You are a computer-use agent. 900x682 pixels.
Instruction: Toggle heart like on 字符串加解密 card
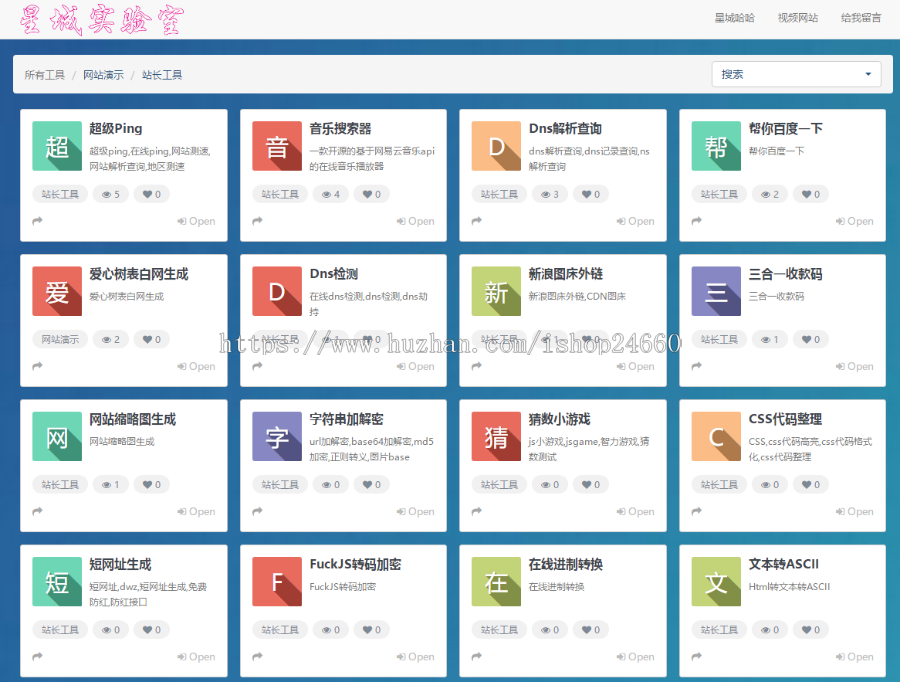coord(371,485)
